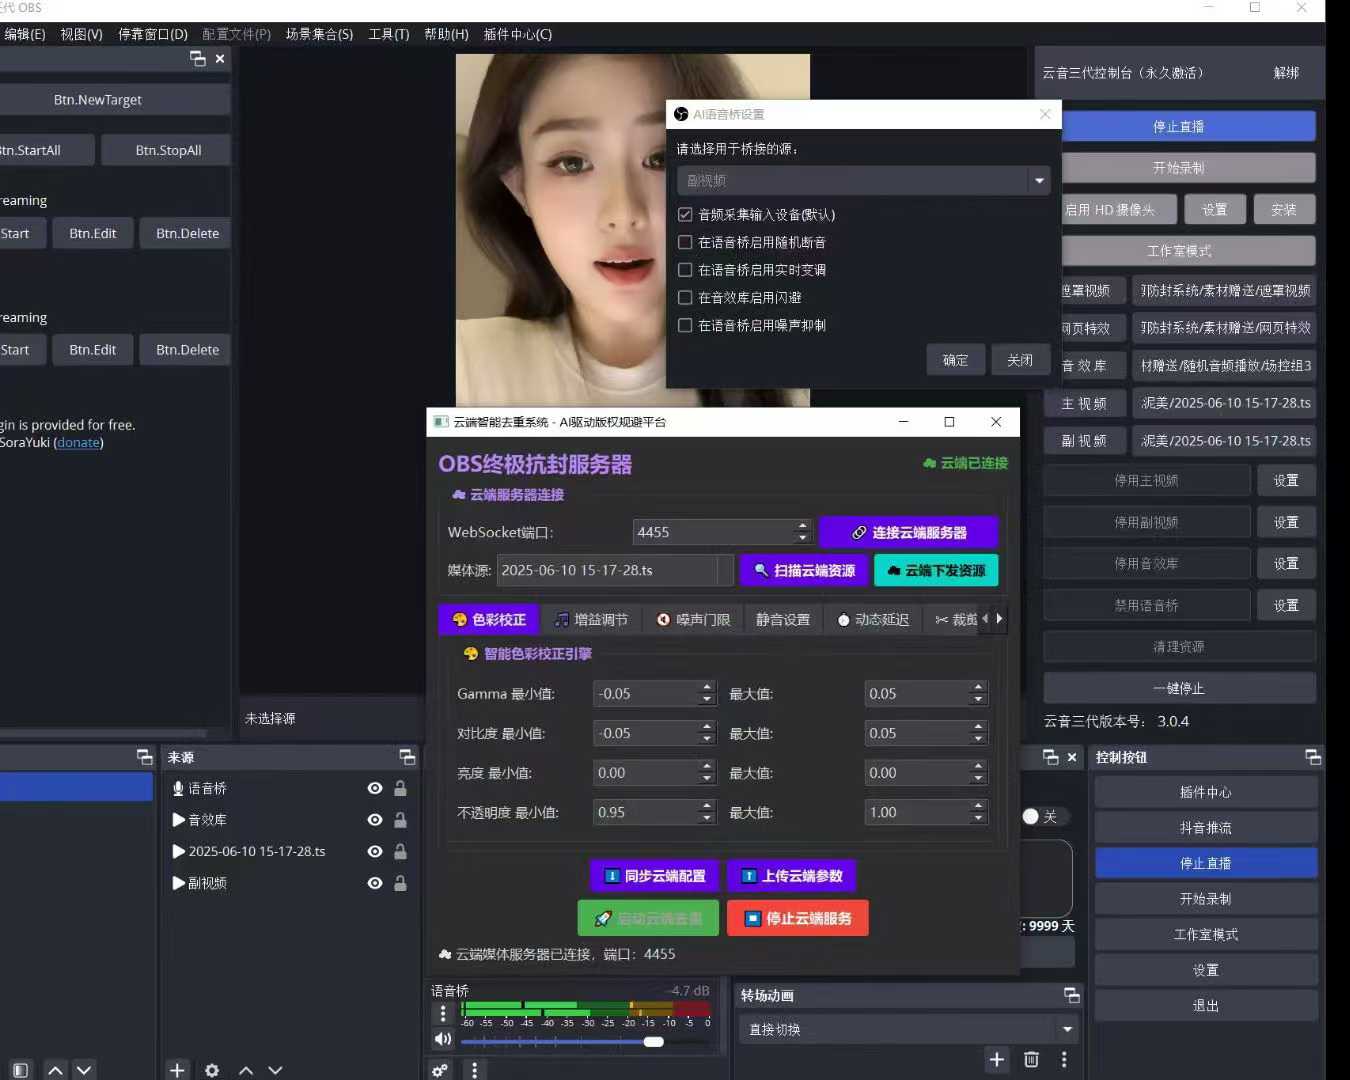Image resolution: width=1350 pixels, height=1080 pixels.
Task: Close the top-left plugin dock panel
Action: [x=220, y=59]
